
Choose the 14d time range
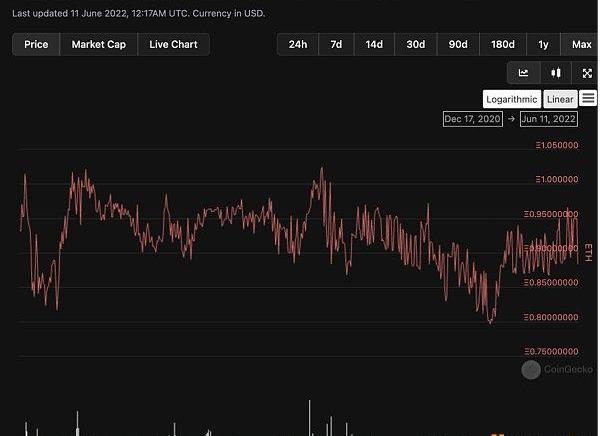(x=374, y=45)
